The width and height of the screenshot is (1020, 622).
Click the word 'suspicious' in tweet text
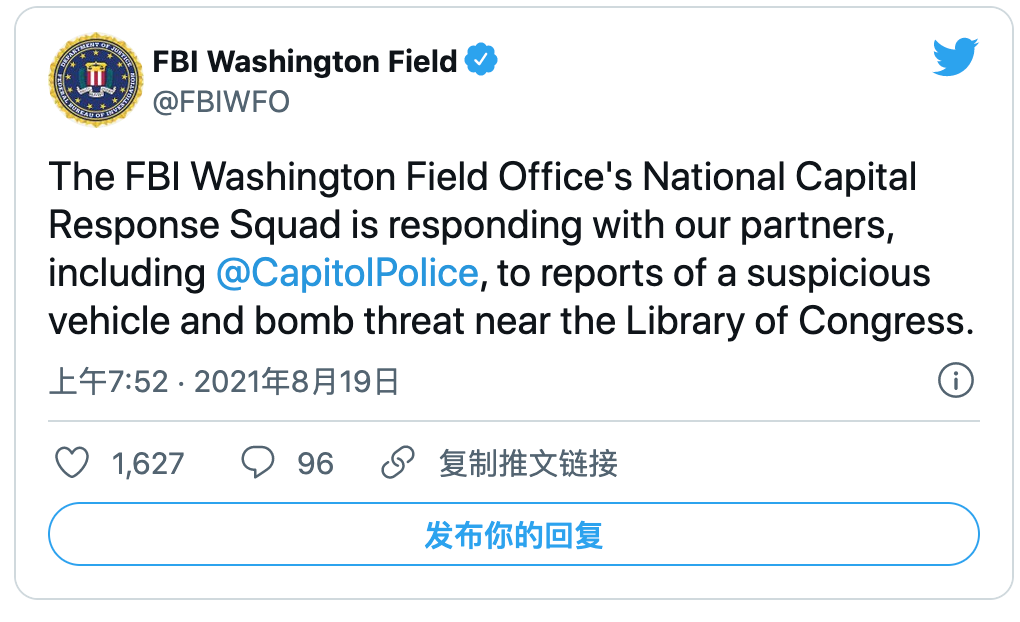pyautogui.click(x=839, y=273)
